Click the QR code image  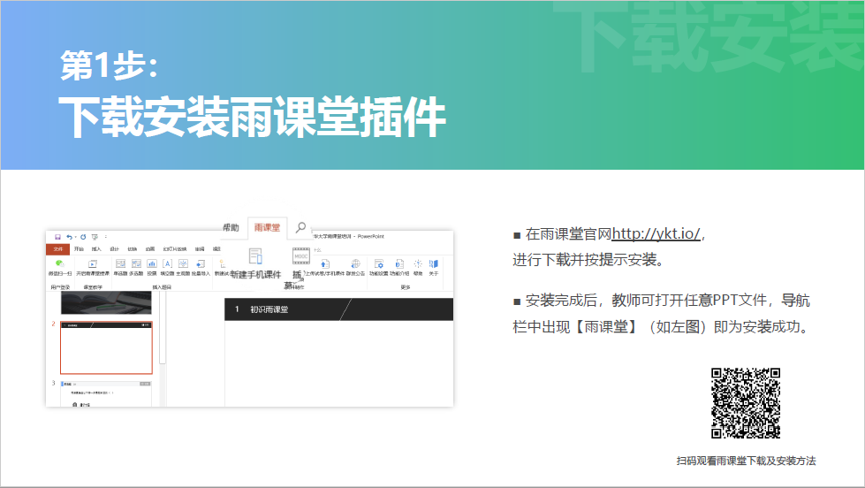(x=745, y=403)
